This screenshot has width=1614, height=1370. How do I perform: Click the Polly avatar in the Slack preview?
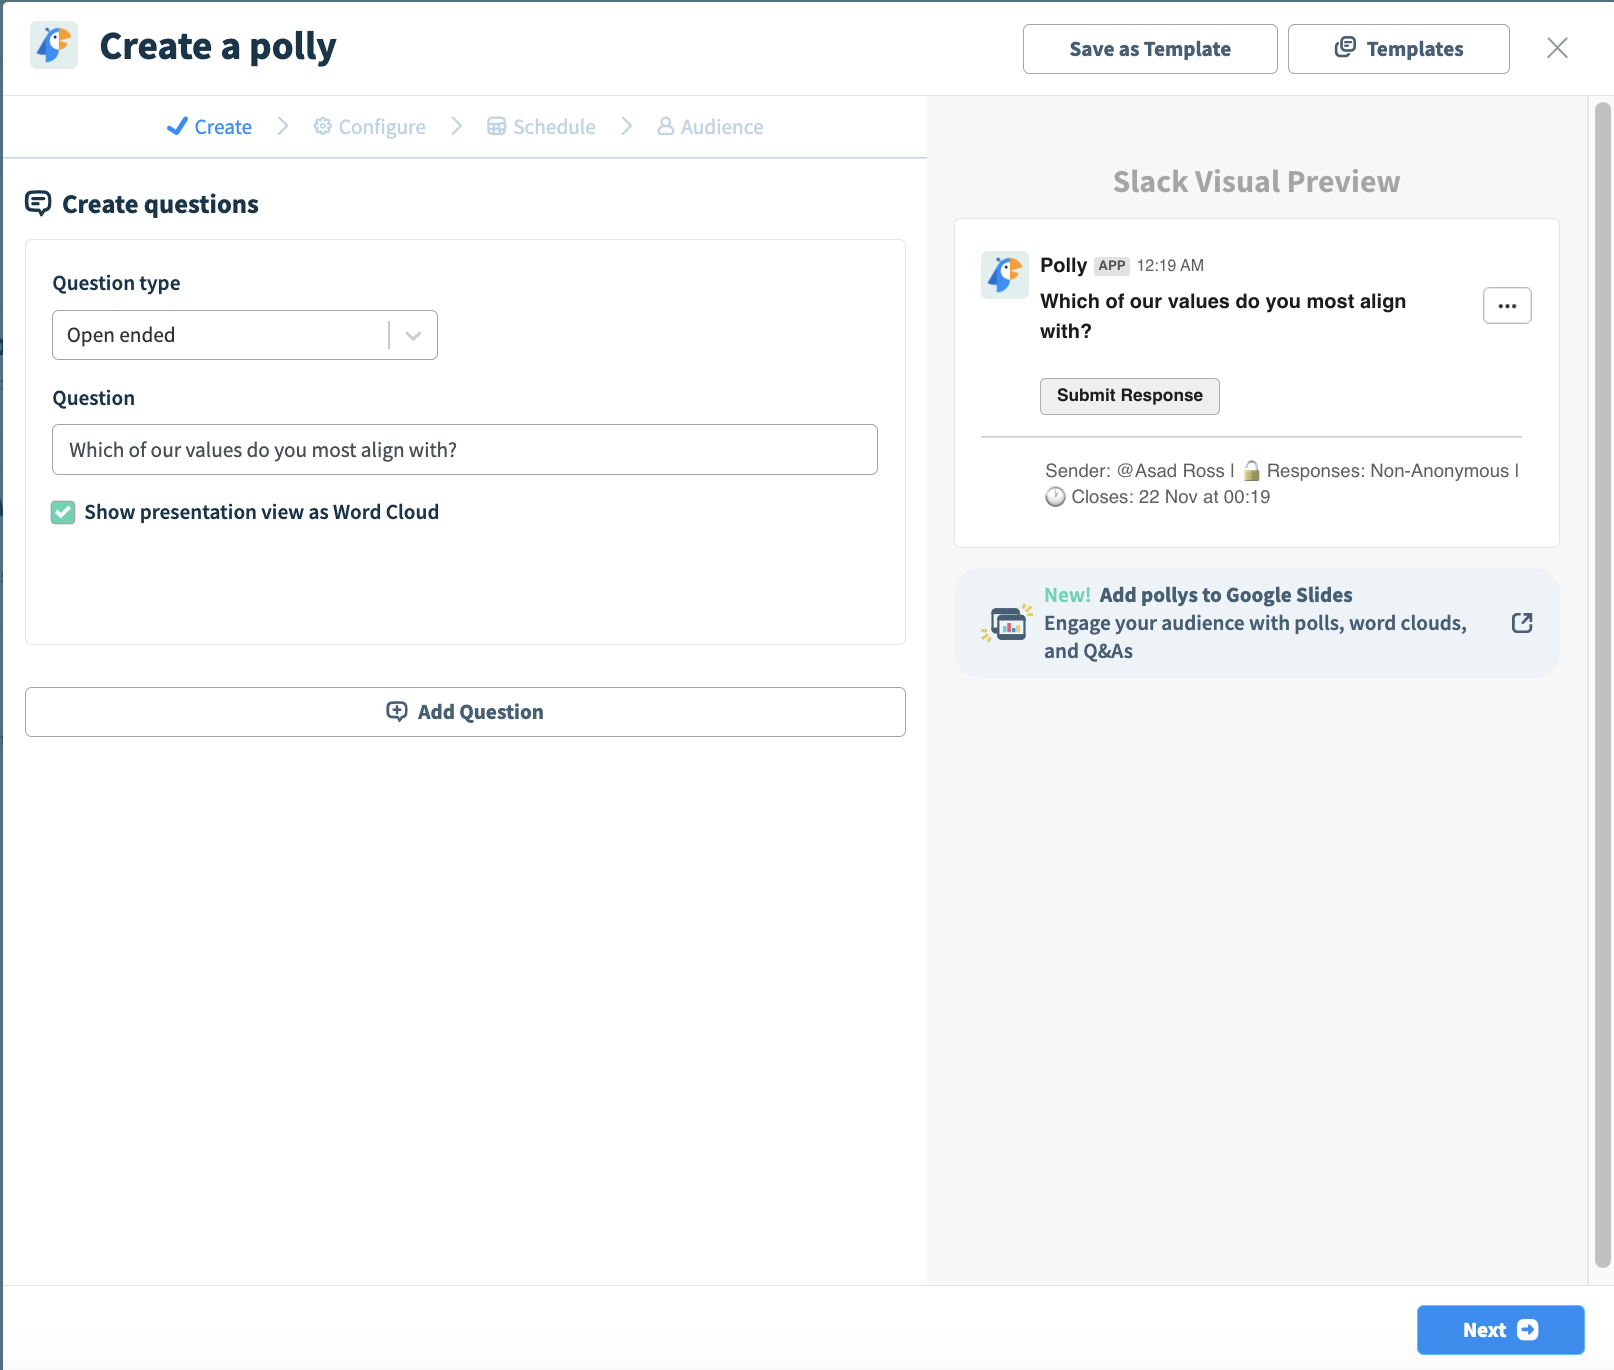coord(1004,274)
